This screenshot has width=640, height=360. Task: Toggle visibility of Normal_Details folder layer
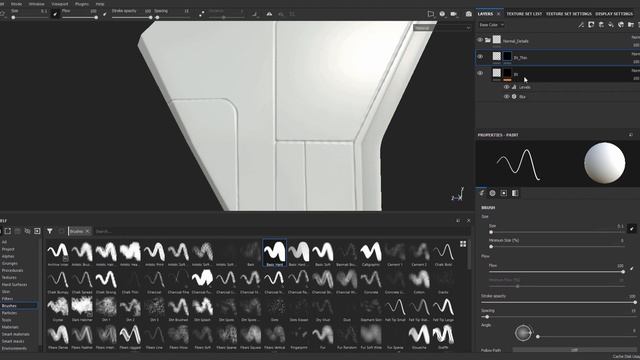pyautogui.click(x=480, y=40)
